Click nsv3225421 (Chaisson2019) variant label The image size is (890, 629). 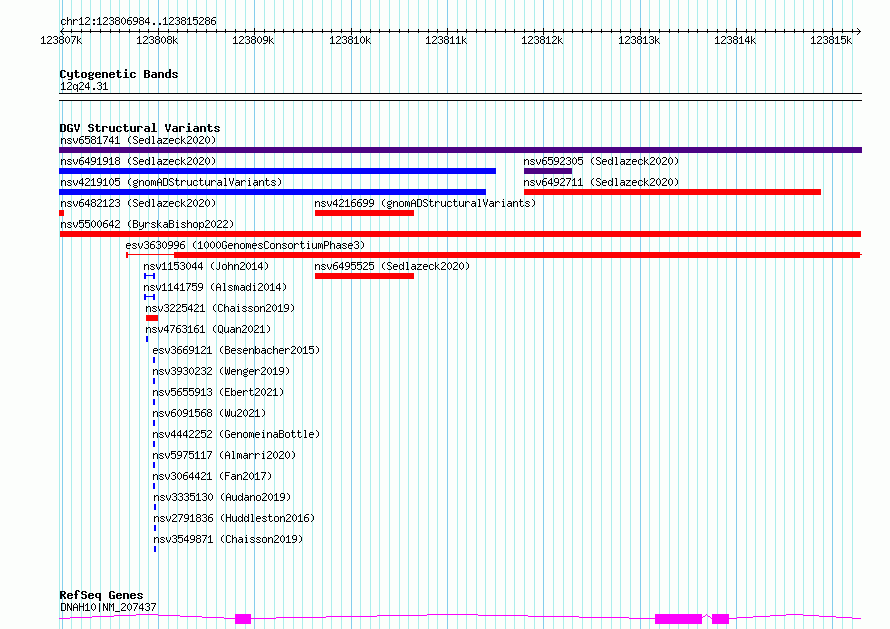tap(220, 308)
